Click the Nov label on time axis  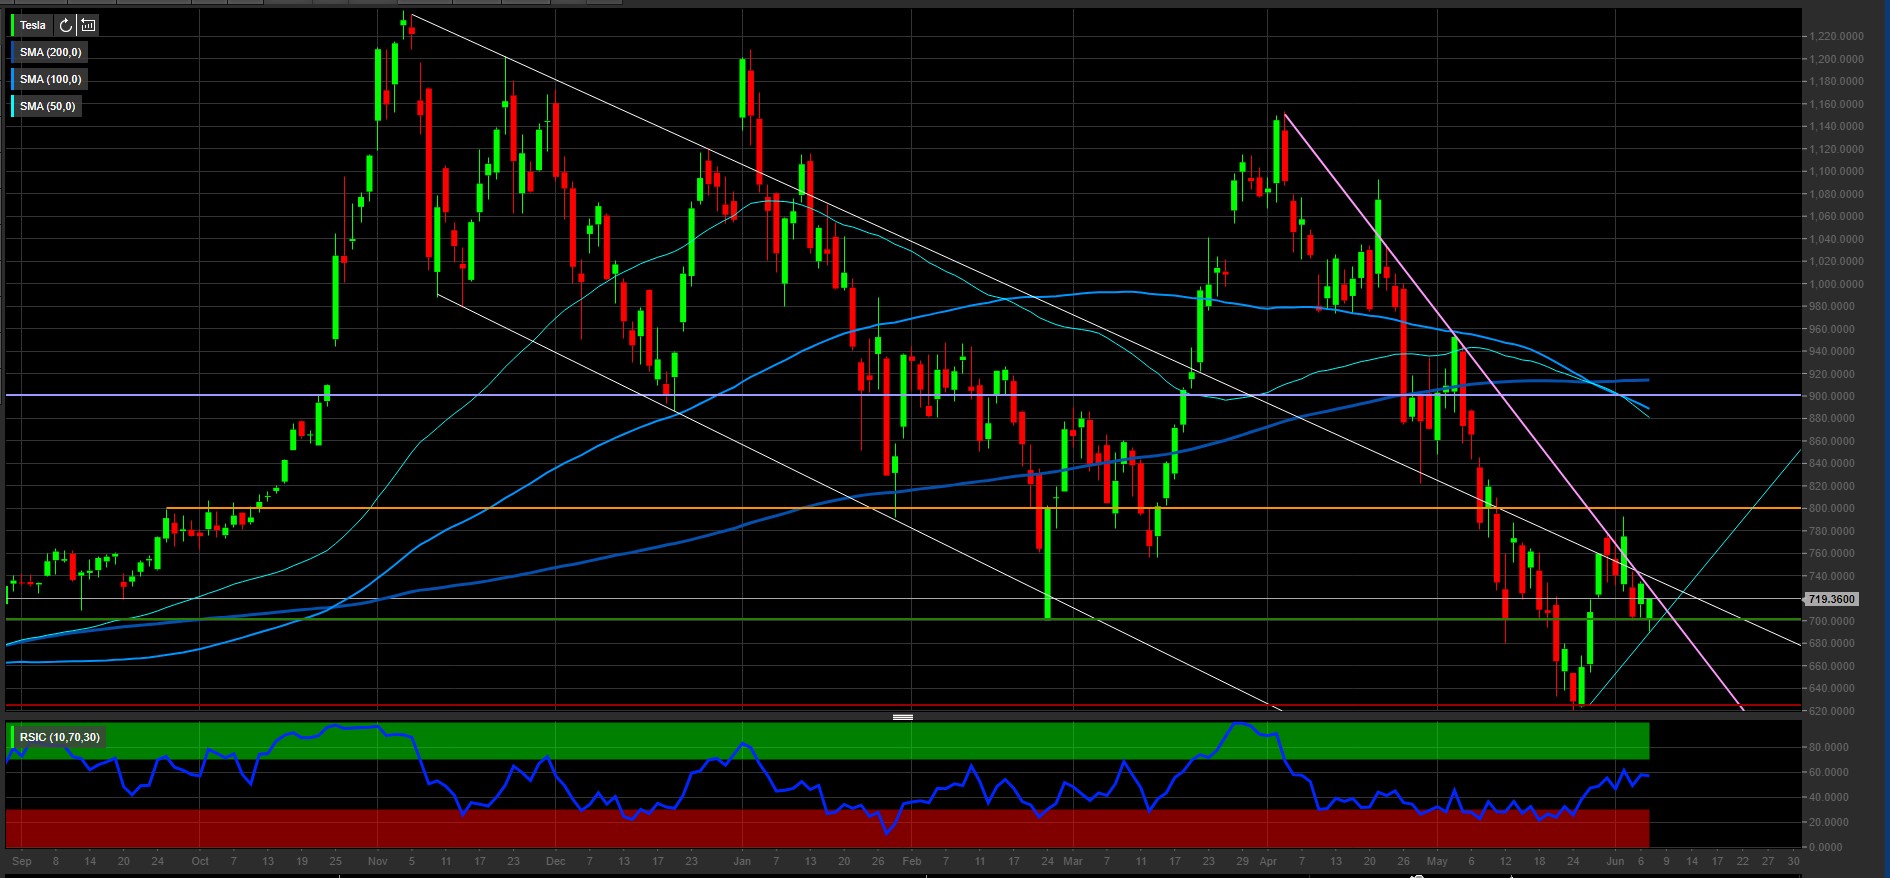[x=377, y=861]
